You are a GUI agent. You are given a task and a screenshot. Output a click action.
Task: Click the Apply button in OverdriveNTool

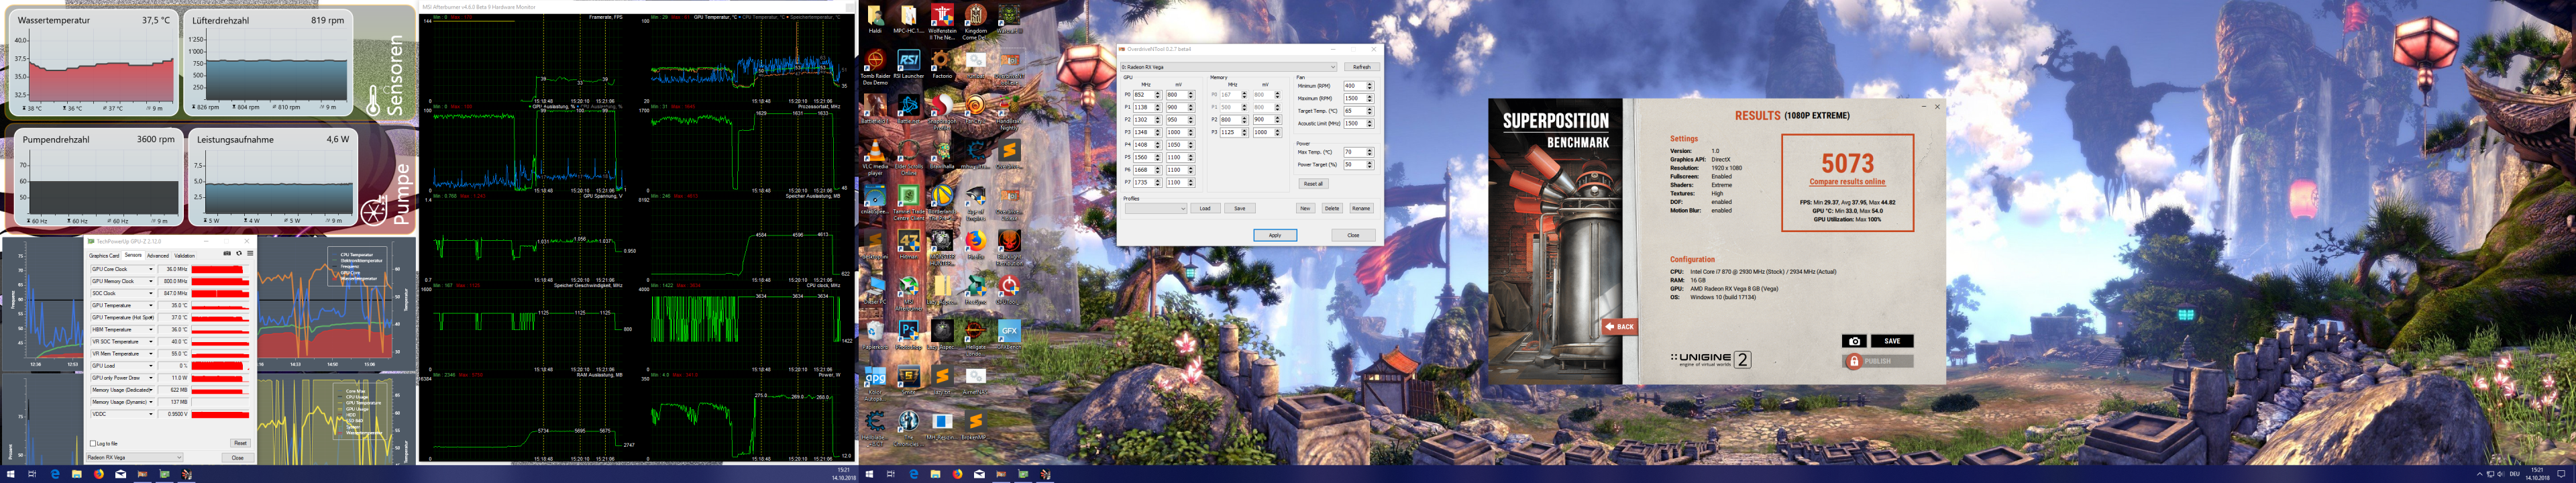coord(1275,235)
